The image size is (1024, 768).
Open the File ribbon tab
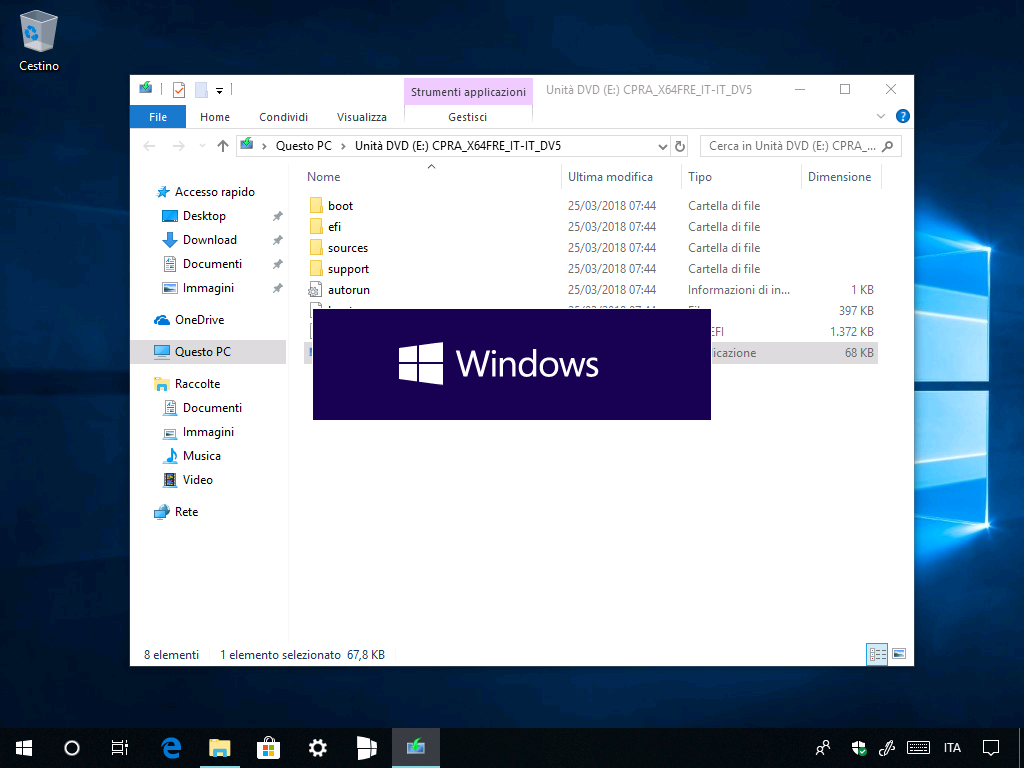tap(158, 117)
